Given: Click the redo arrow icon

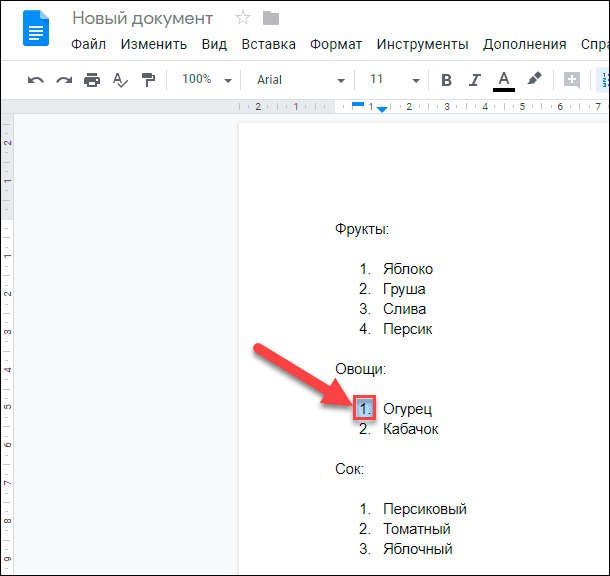Looking at the screenshot, I should [x=64, y=80].
